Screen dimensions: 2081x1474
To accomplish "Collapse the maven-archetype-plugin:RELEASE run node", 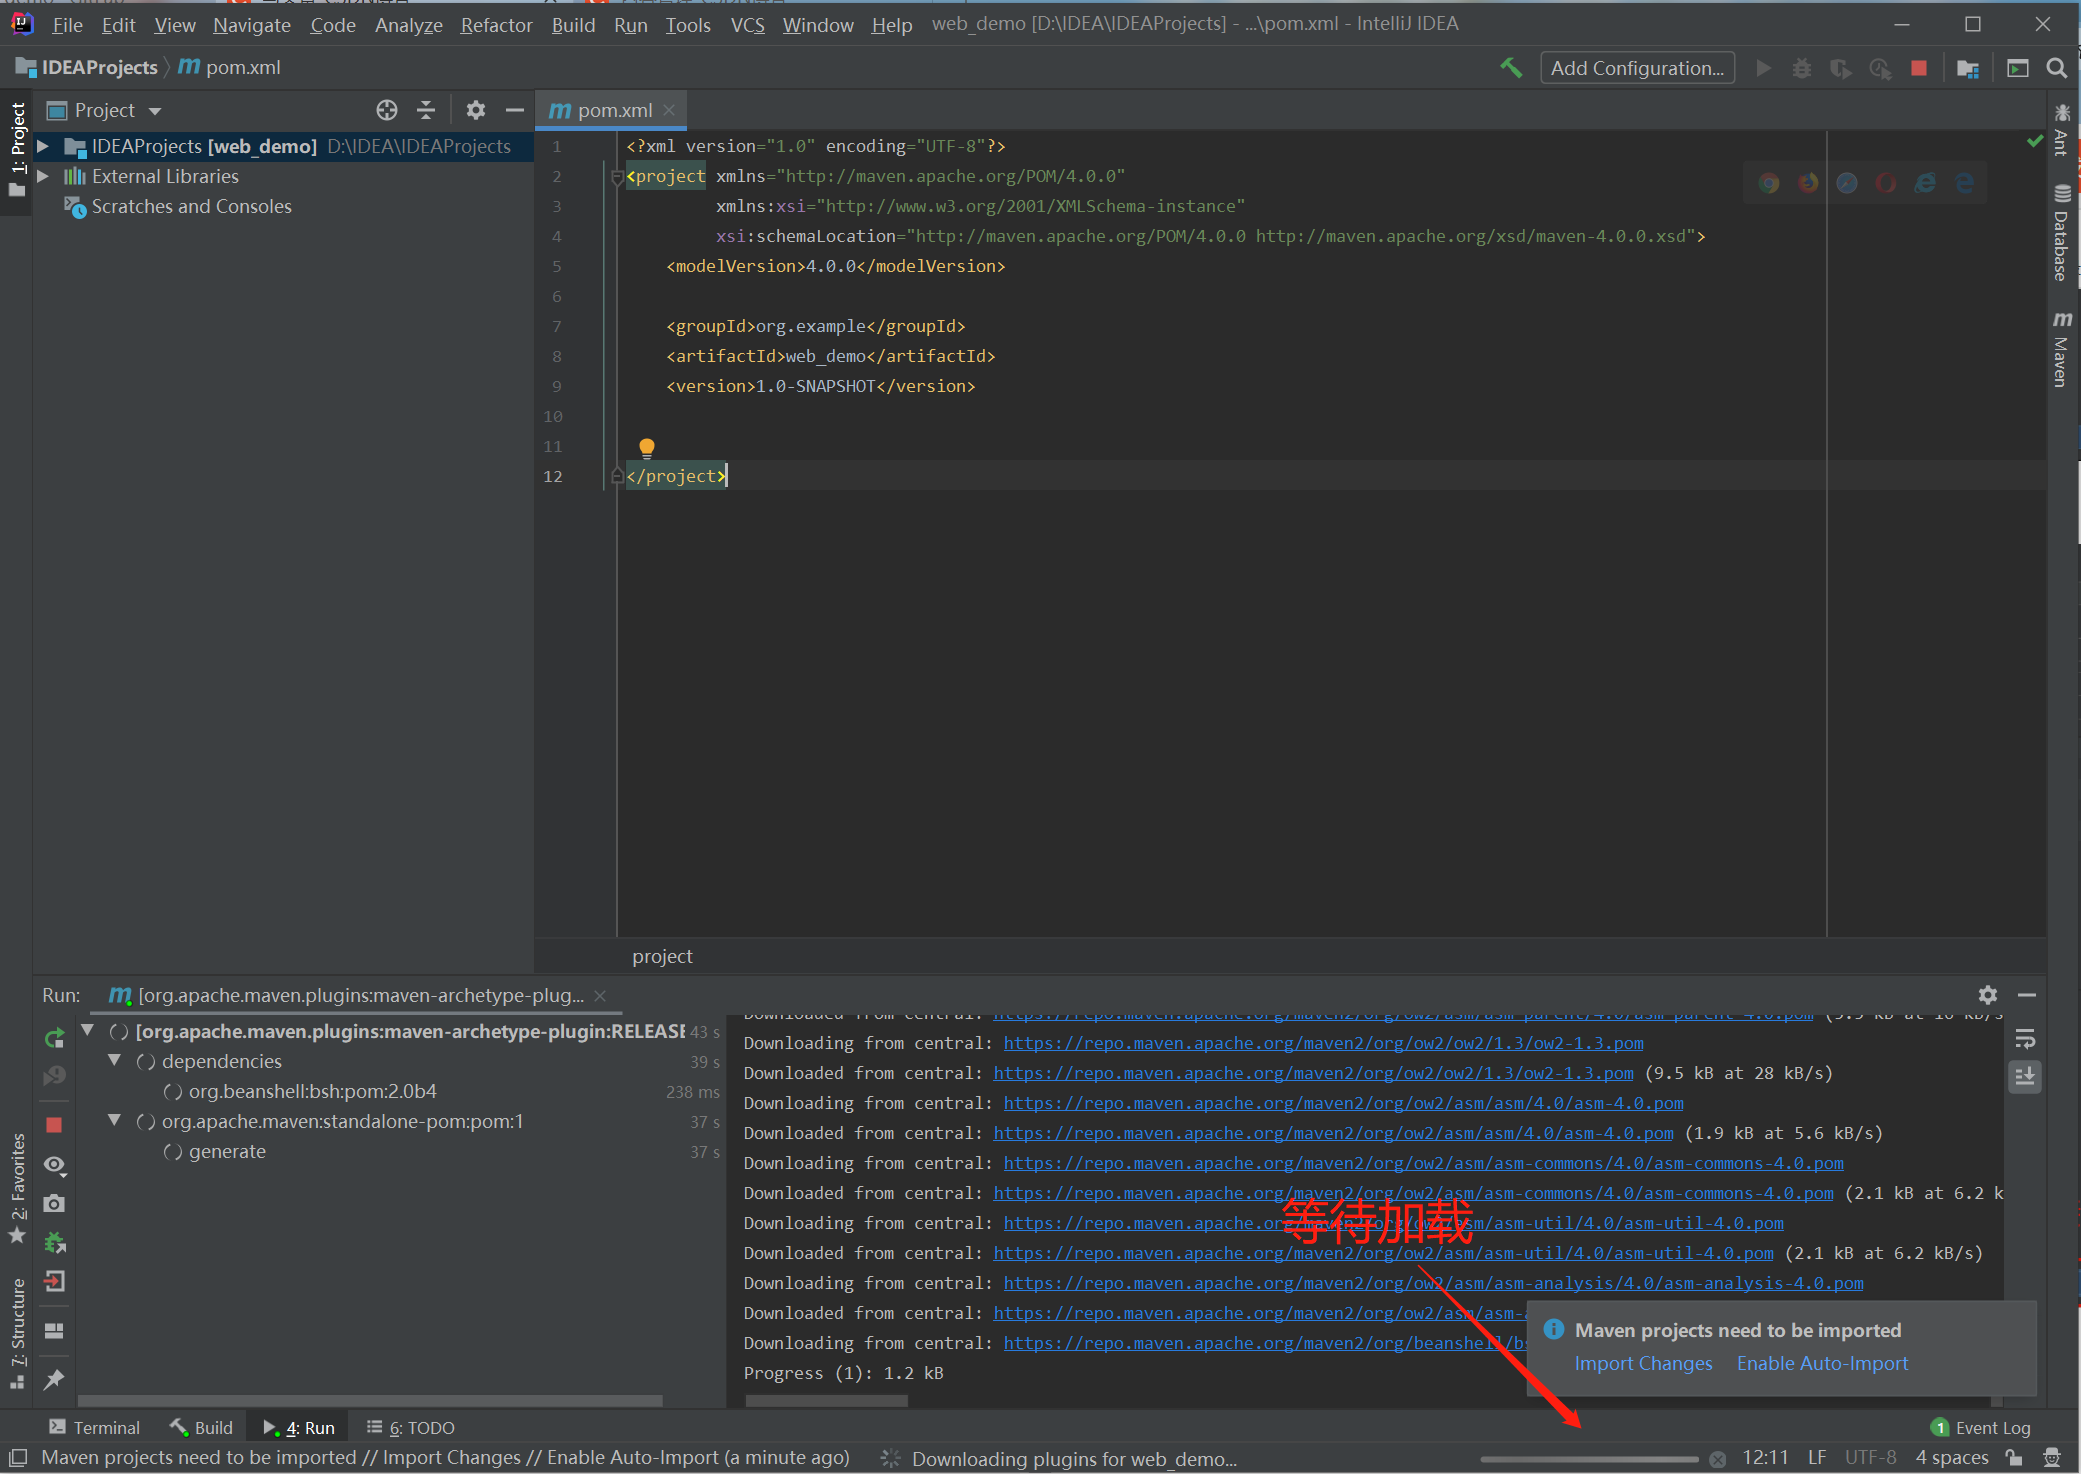I will point(88,1030).
